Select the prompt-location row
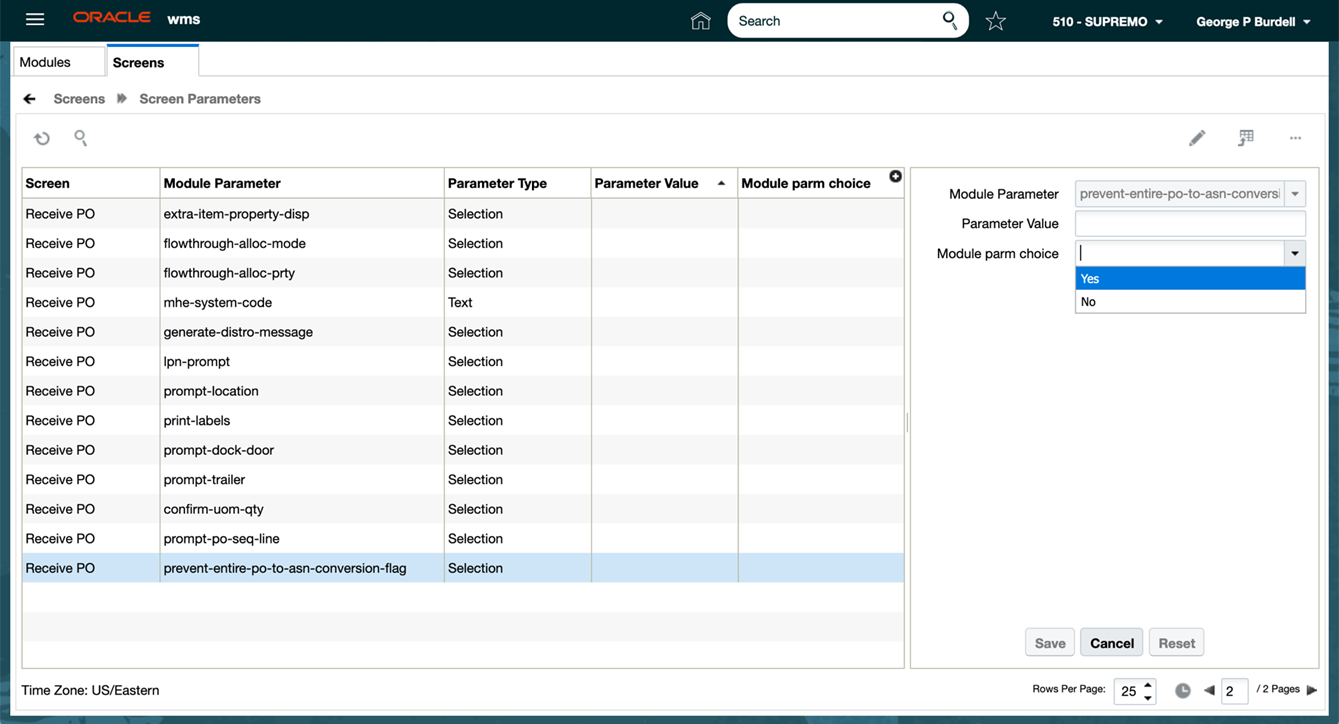Viewport: 1339px width, 724px height. tap(463, 391)
